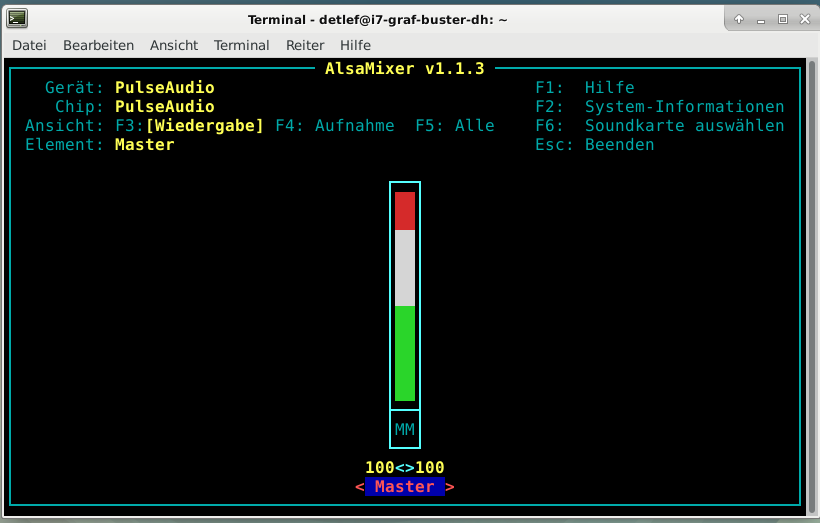Open the Datei menu
Viewport: 820px width, 523px height.
coord(29,46)
